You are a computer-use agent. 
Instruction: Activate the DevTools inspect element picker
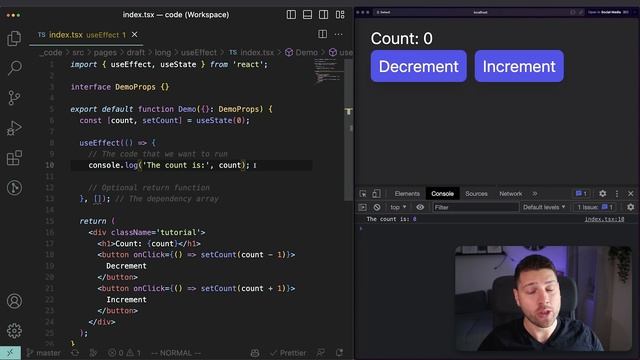pos(363,193)
